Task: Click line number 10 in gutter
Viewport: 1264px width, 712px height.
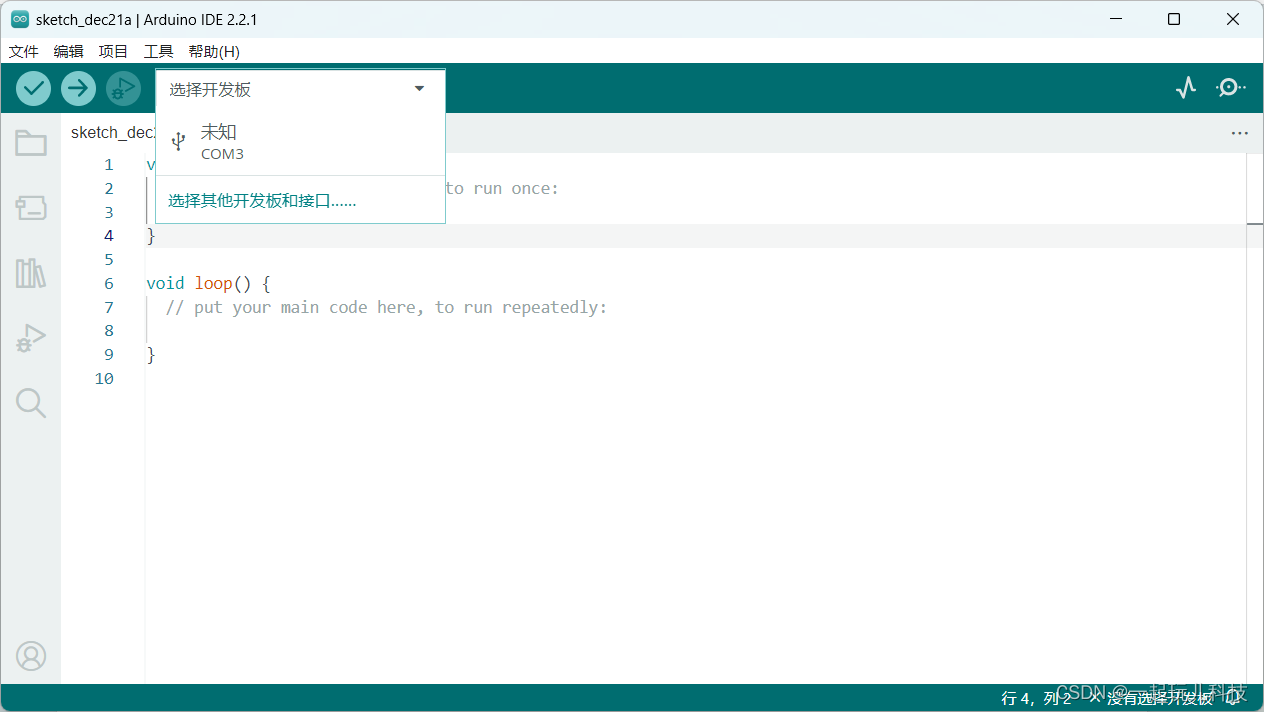Action: point(104,378)
